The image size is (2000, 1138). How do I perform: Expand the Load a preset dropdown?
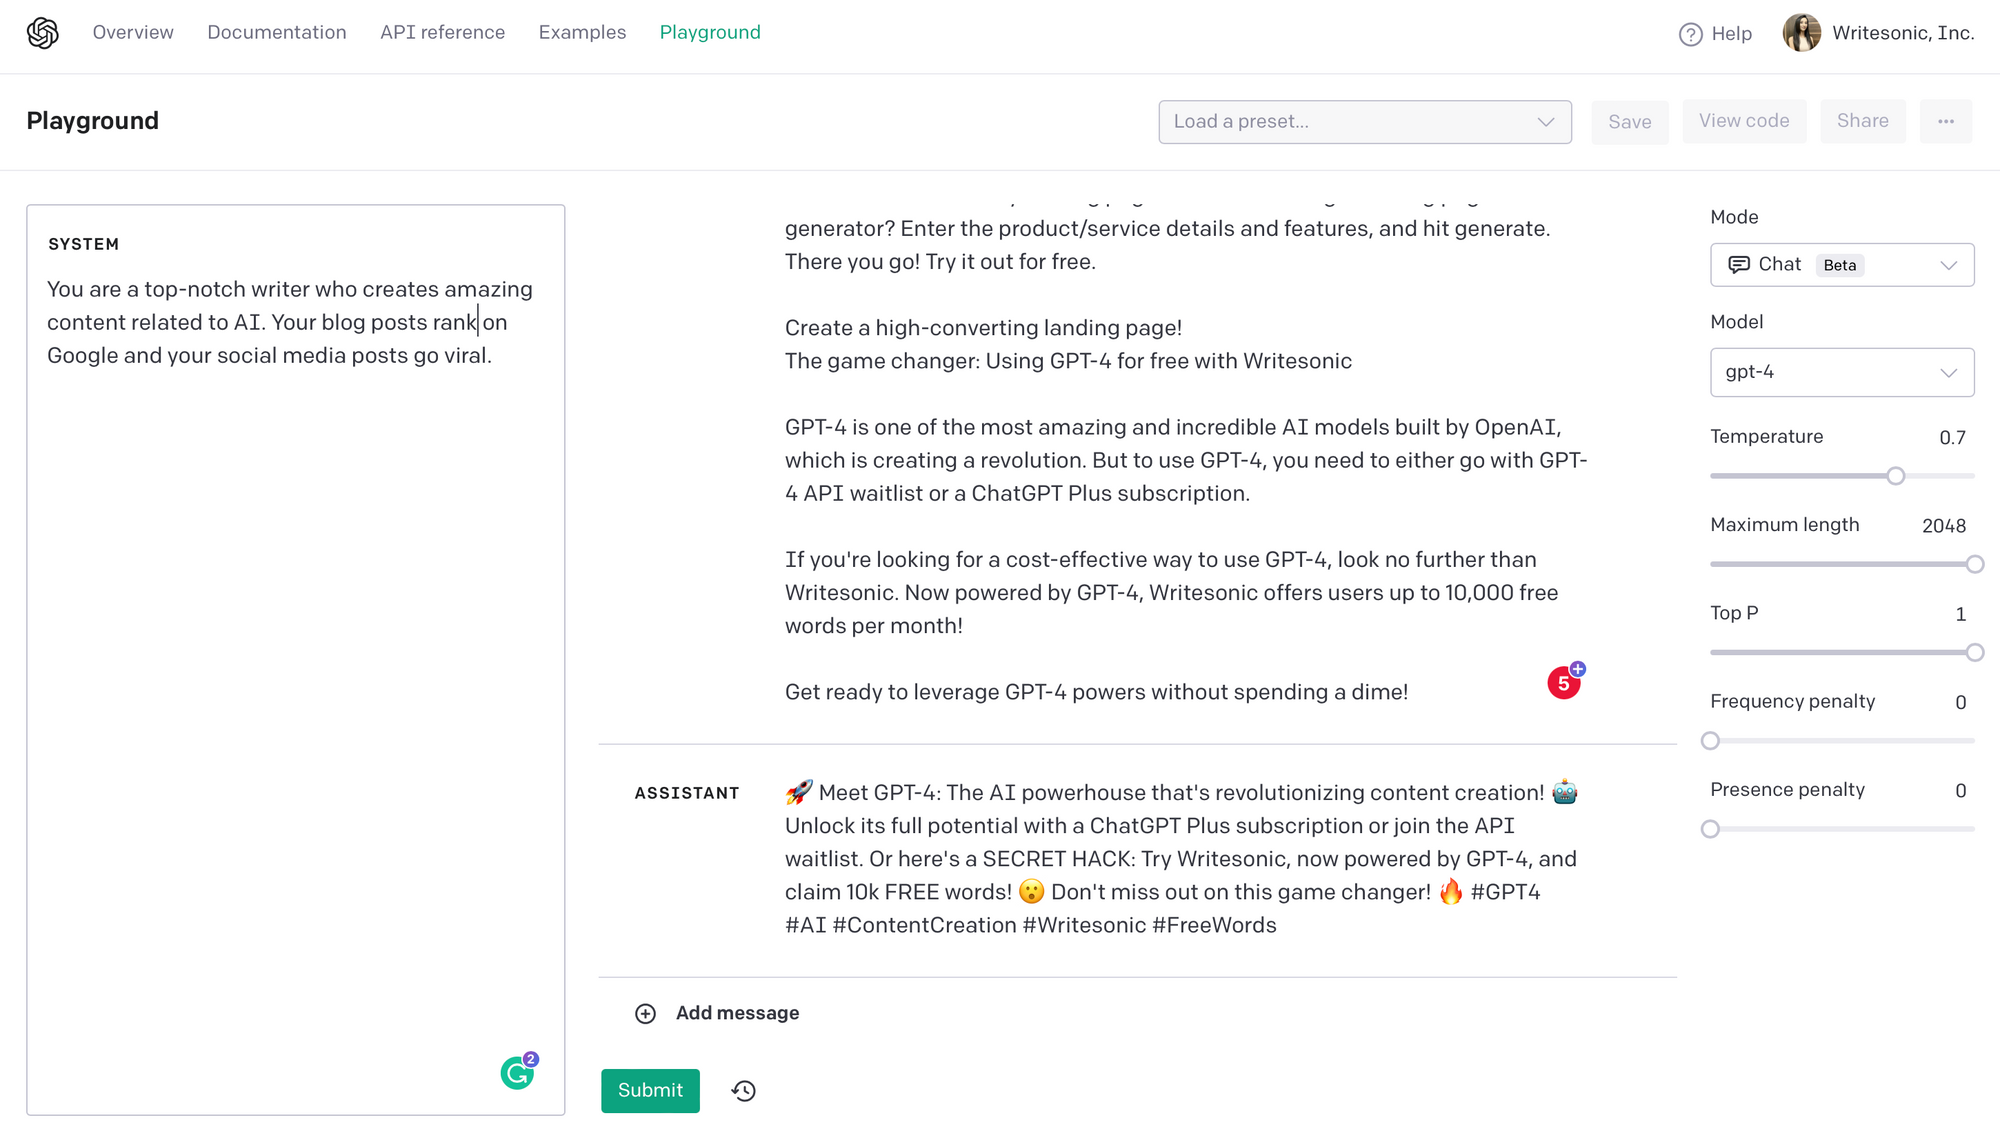pos(1364,122)
